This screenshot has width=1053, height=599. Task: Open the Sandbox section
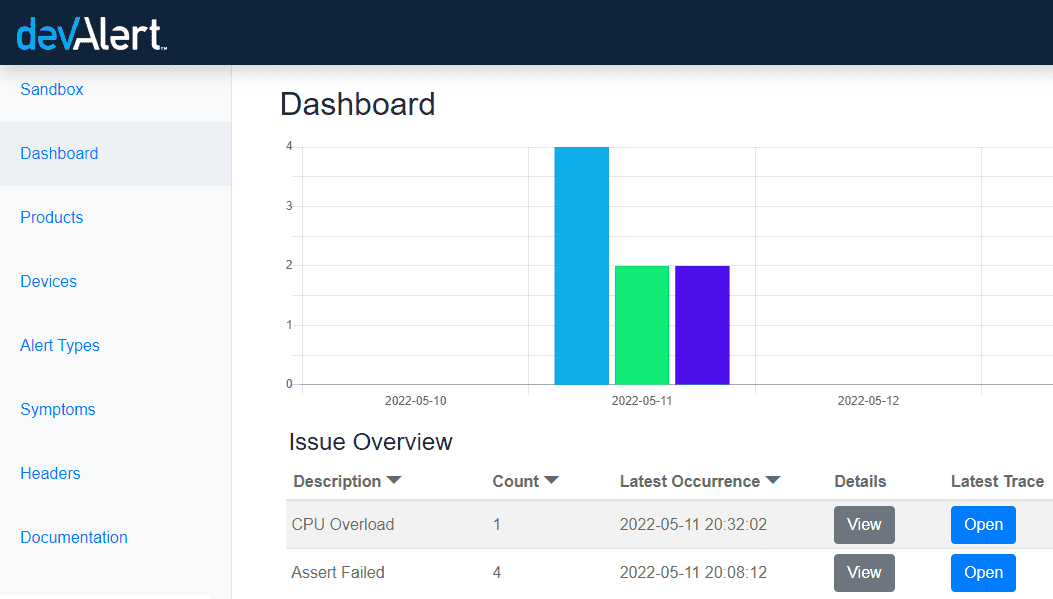51,89
